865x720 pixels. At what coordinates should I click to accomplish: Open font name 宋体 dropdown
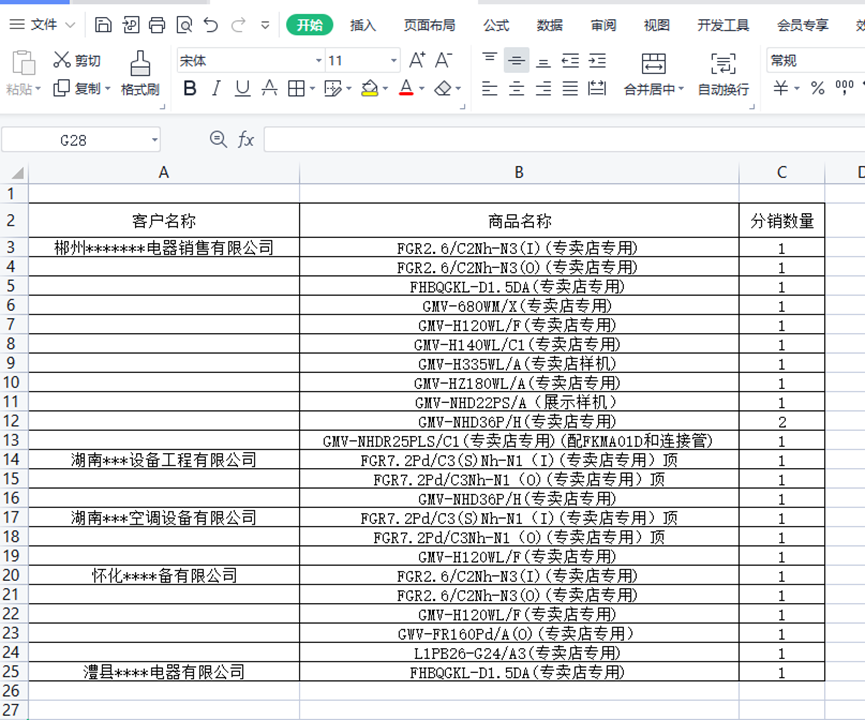pyautogui.click(x=319, y=60)
